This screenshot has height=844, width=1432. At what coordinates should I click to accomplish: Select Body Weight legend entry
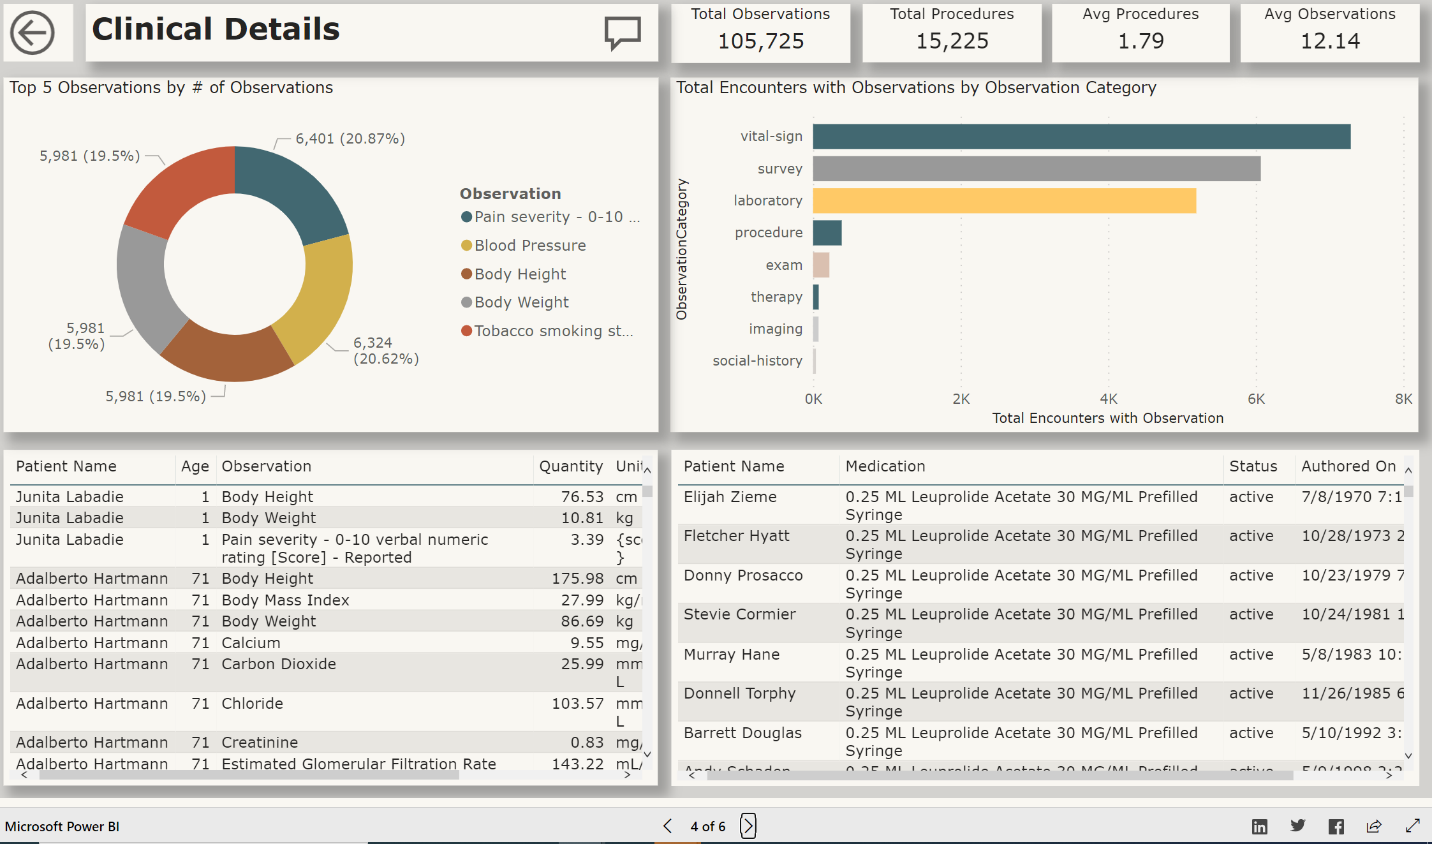(515, 302)
